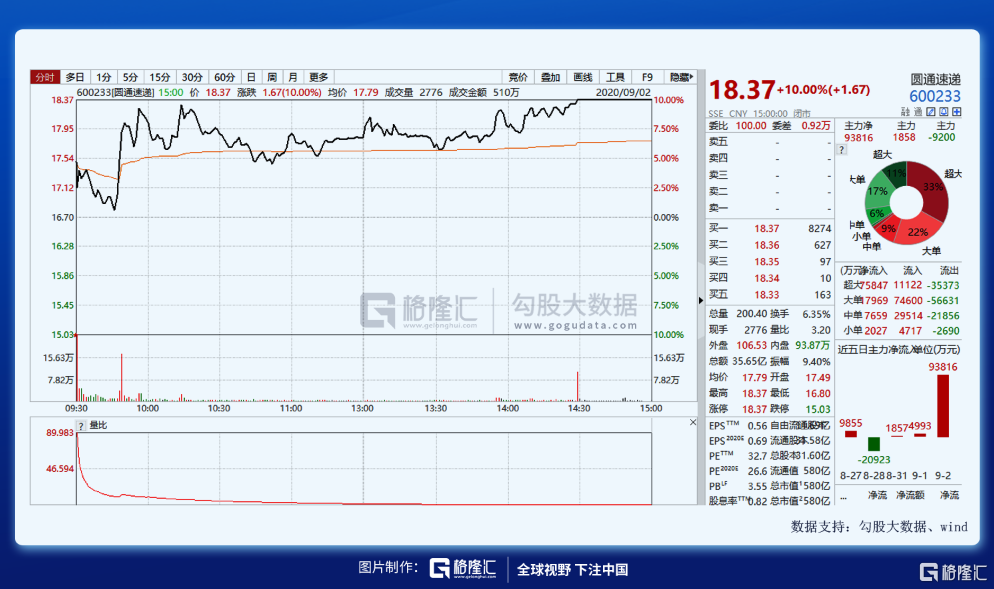The image size is (994, 589).
Task: Click the 叠加 overlay button
Action: tap(550, 77)
